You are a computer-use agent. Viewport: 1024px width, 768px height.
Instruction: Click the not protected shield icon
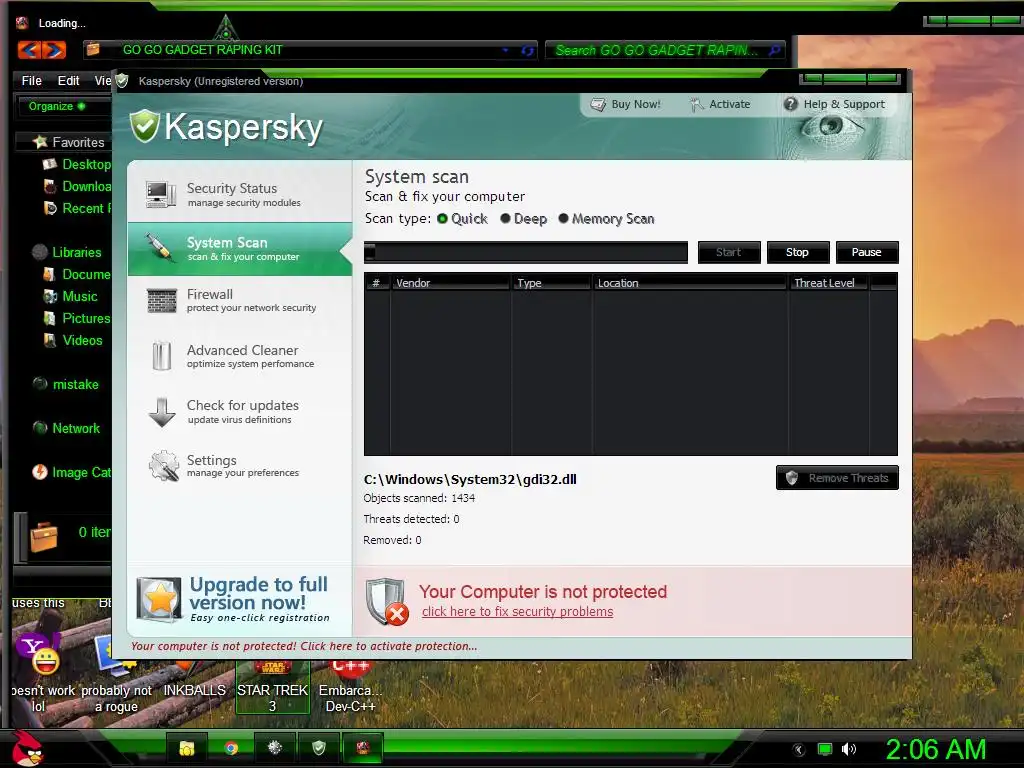[387, 601]
